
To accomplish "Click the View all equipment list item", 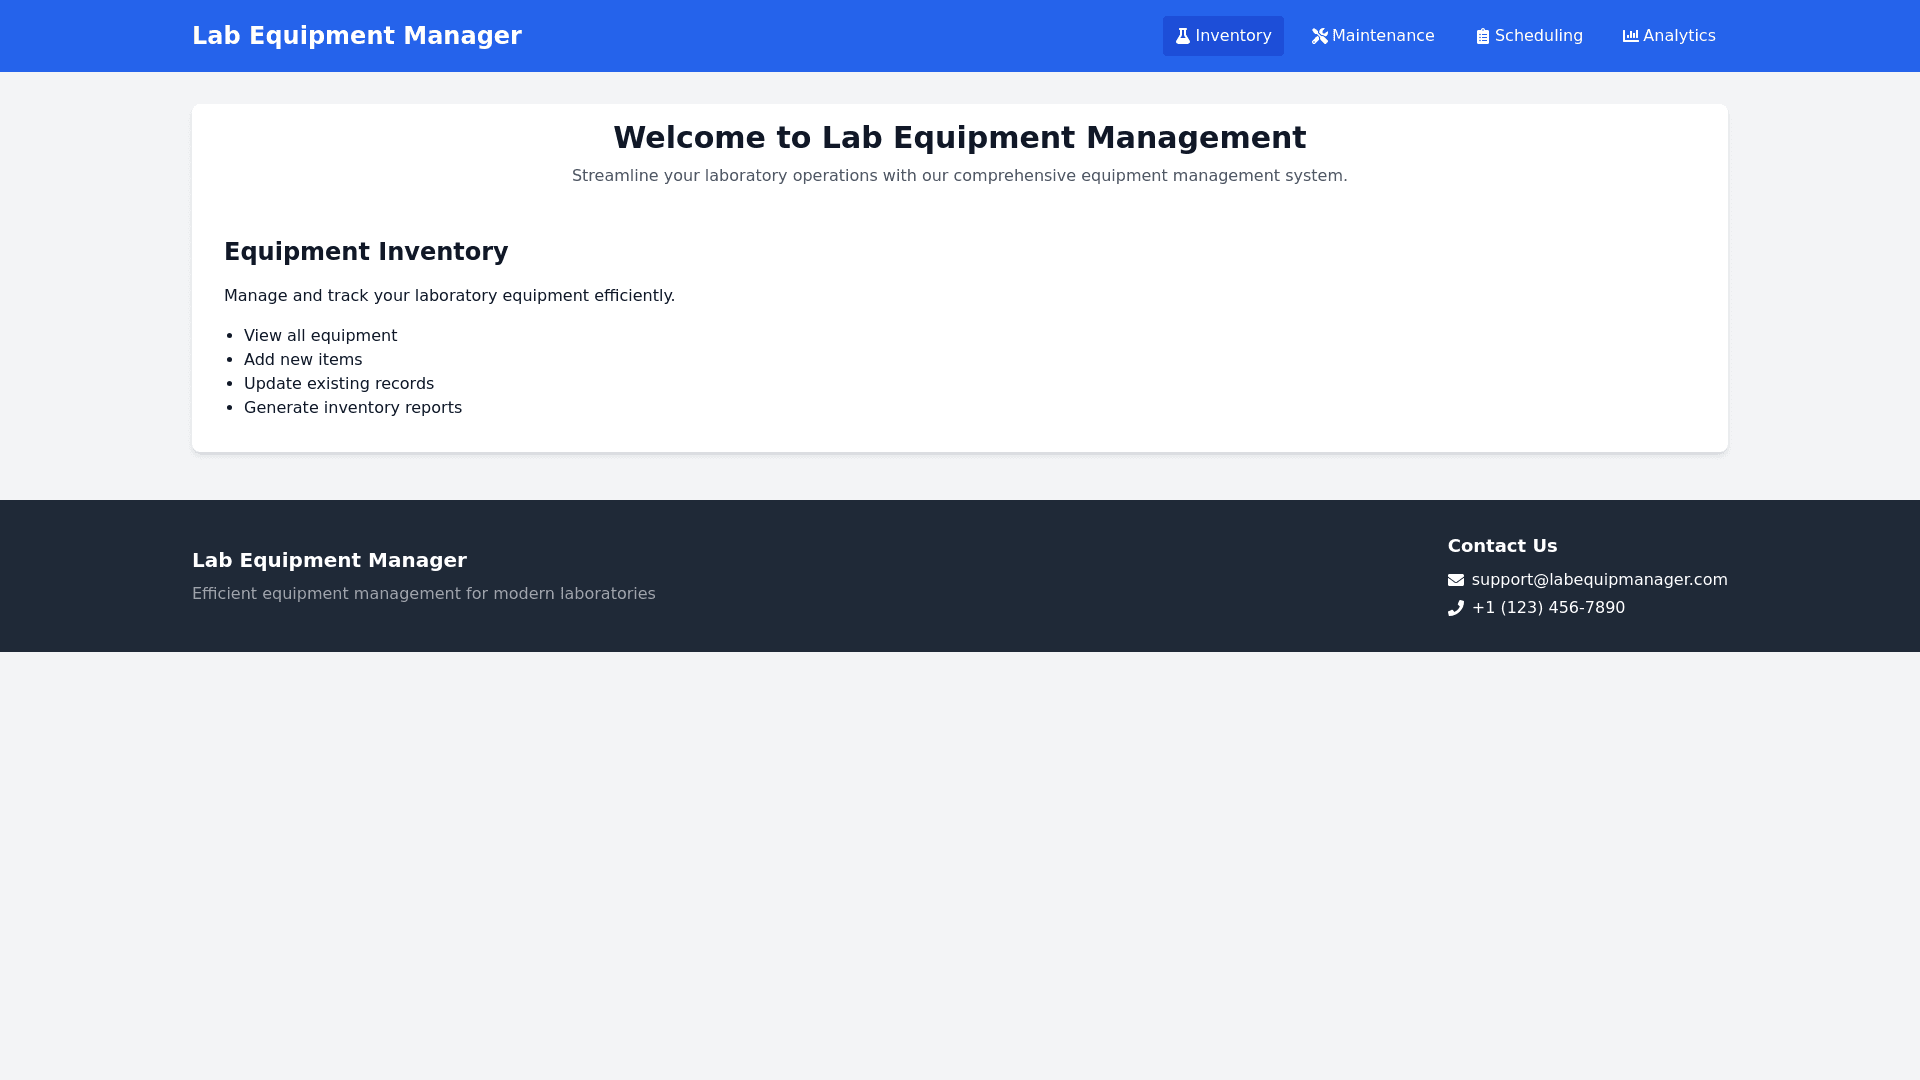I will 320,336.
